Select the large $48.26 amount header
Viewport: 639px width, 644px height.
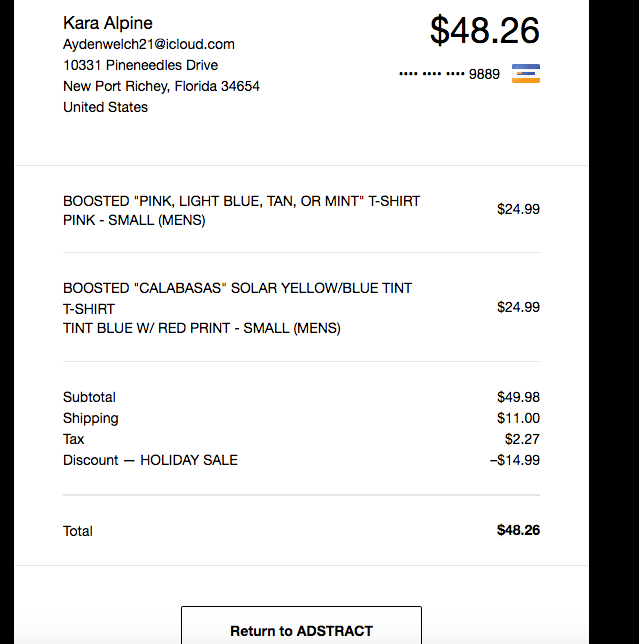485,30
